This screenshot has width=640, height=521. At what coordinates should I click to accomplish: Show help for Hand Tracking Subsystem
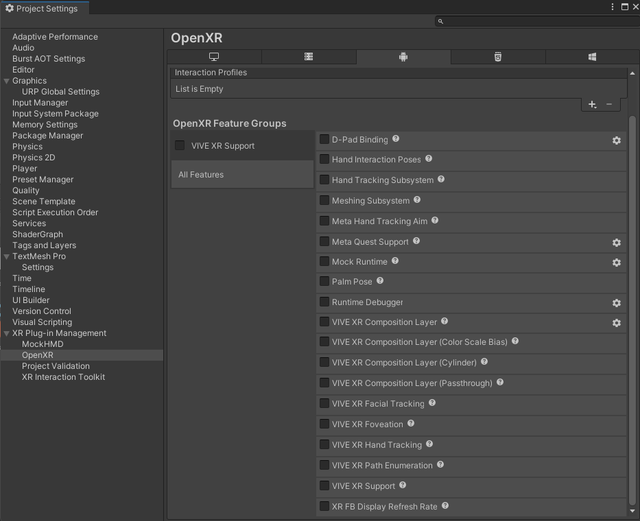coord(441,179)
